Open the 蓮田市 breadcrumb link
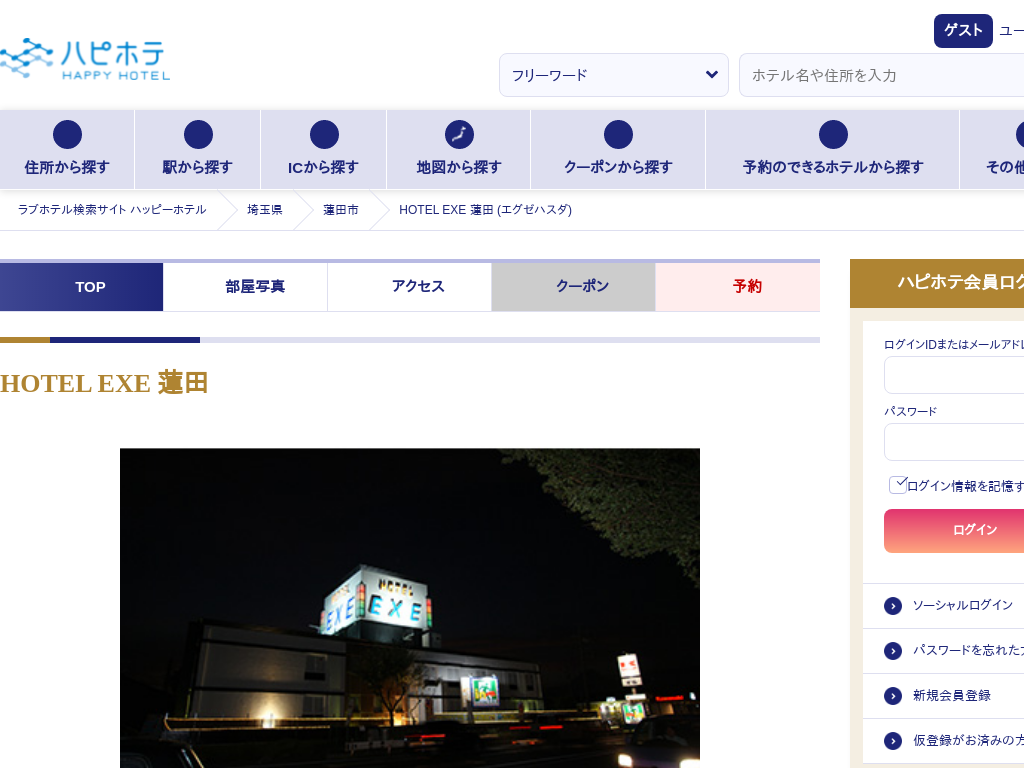Viewport: 1024px width, 768px height. coord(341,210)
